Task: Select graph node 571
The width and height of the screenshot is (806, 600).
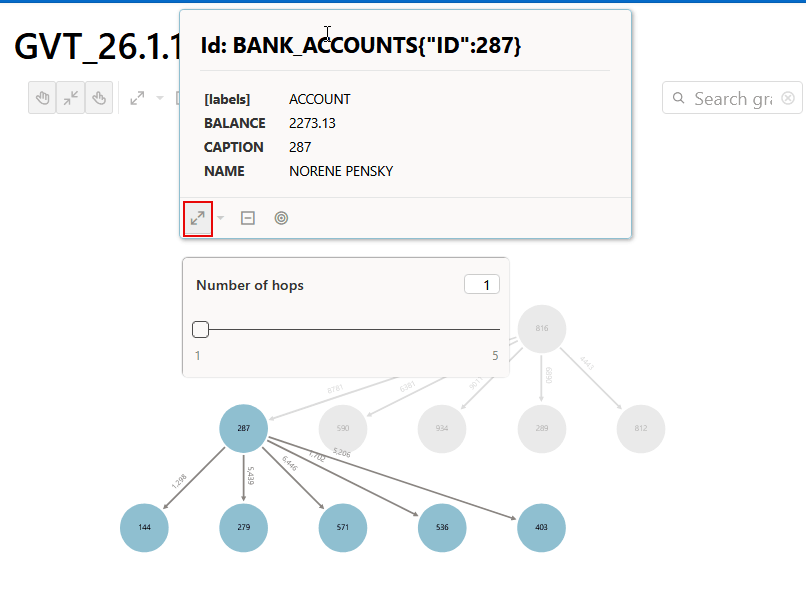Action: [x=343, y=528]
